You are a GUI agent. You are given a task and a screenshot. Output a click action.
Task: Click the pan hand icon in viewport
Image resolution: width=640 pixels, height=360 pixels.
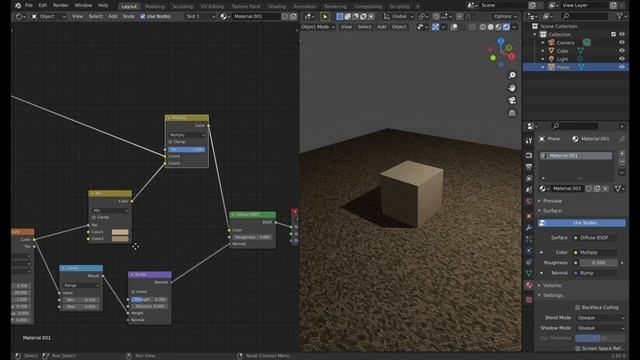coord(512,88)
